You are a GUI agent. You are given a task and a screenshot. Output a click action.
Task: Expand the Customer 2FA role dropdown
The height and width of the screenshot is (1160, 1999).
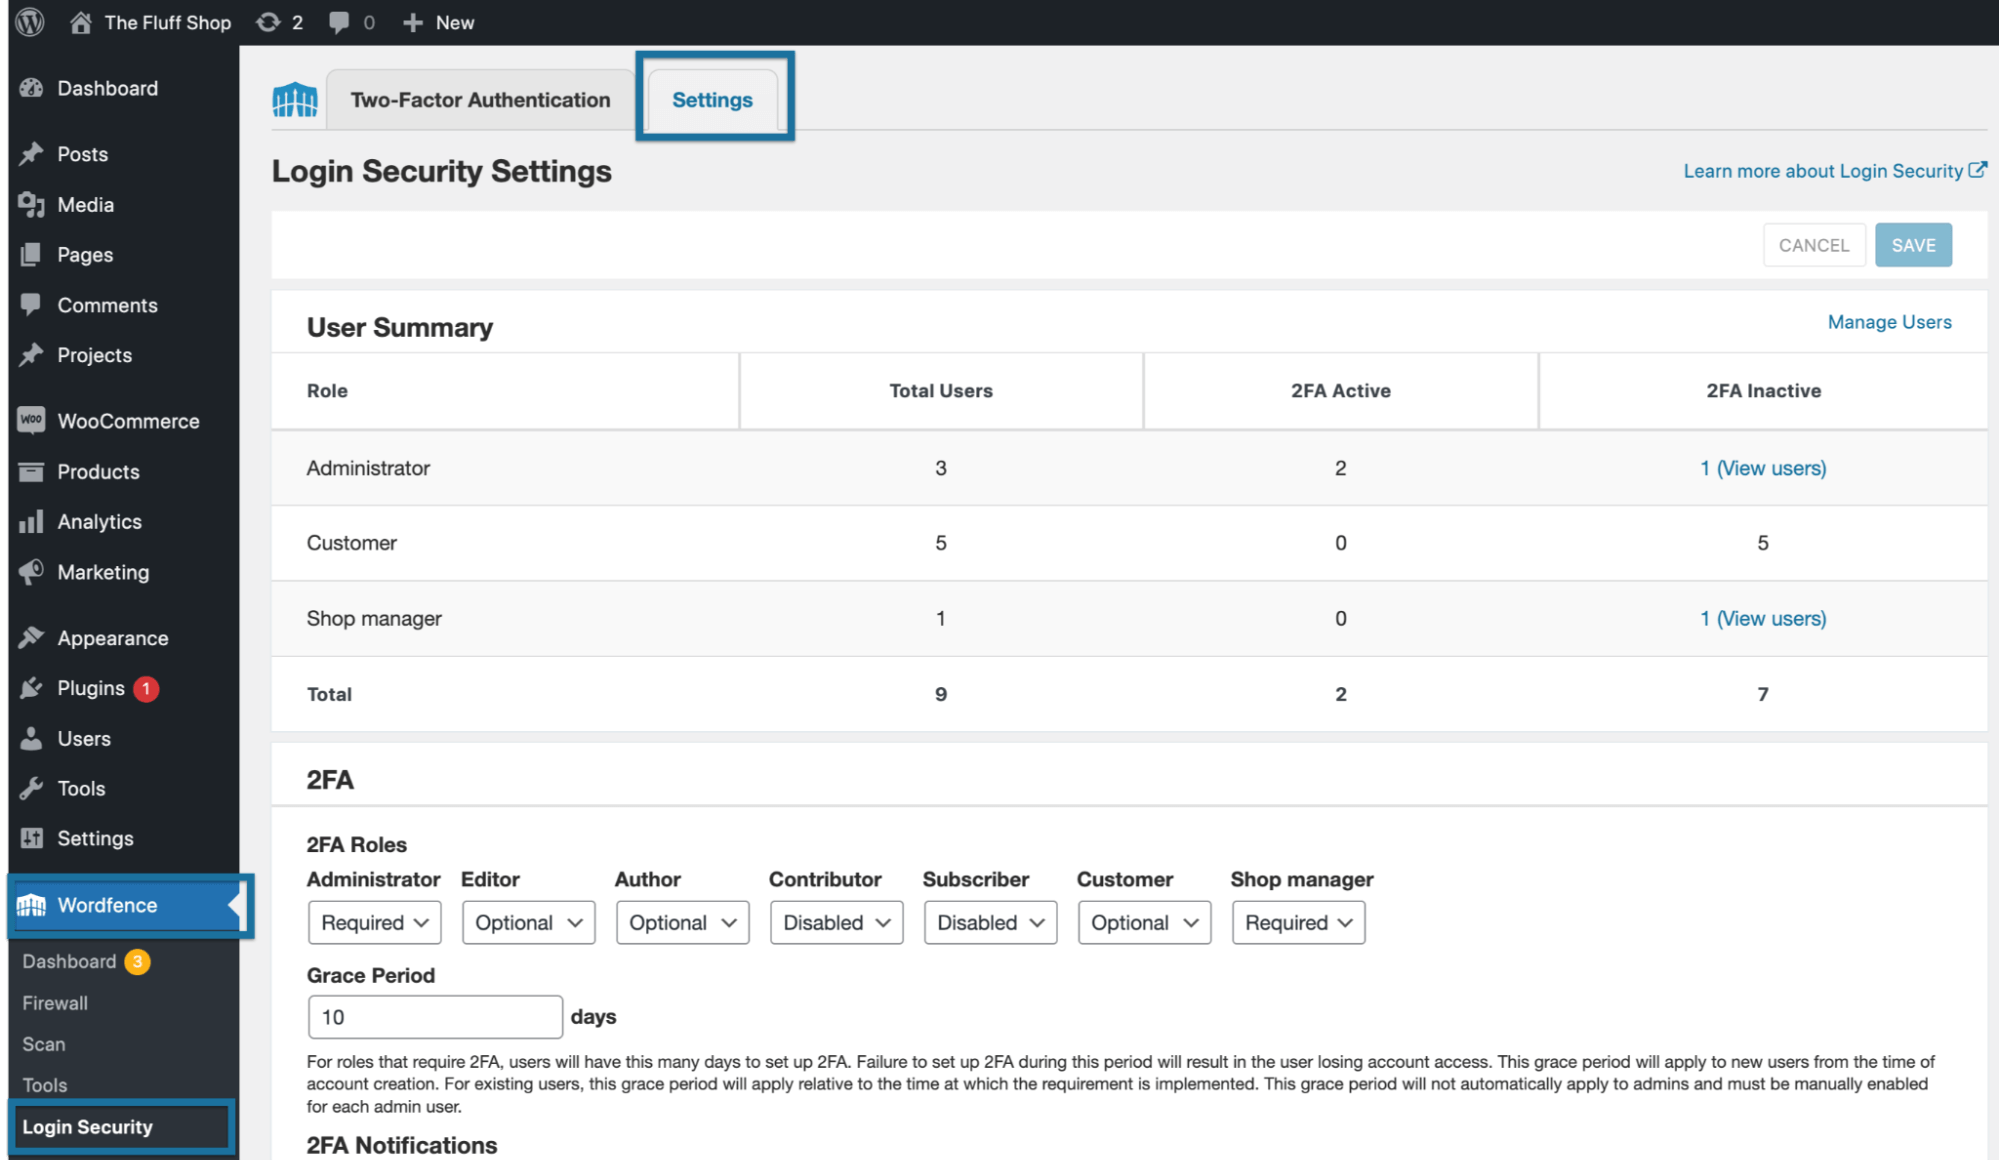click(1144, 922)
